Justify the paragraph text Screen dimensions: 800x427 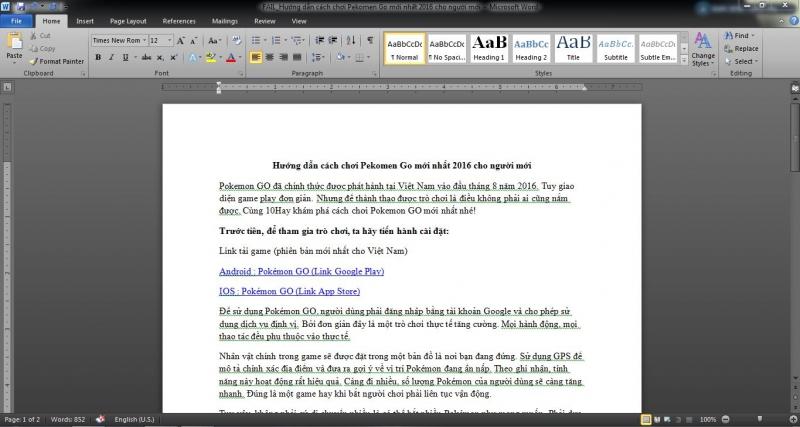[x=297, y=57]
